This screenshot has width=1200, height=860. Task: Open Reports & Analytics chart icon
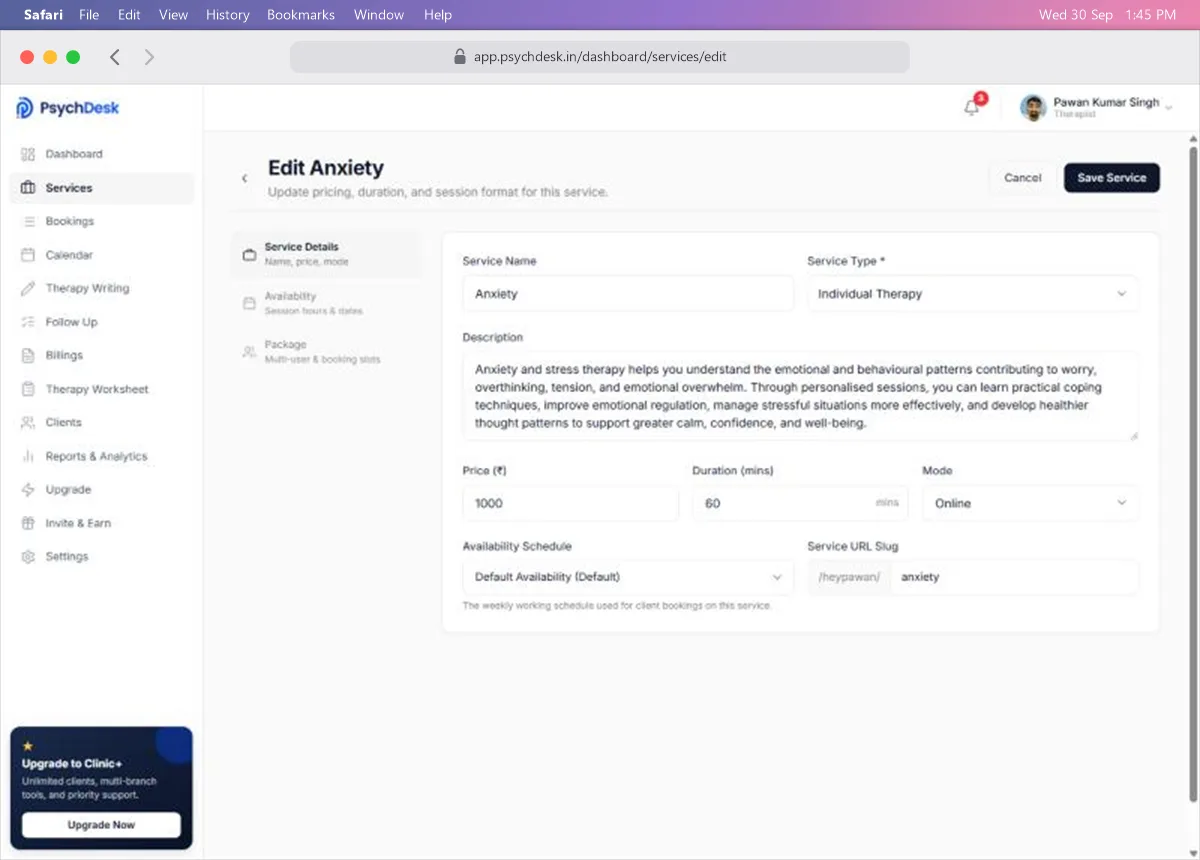click(28, 456)
